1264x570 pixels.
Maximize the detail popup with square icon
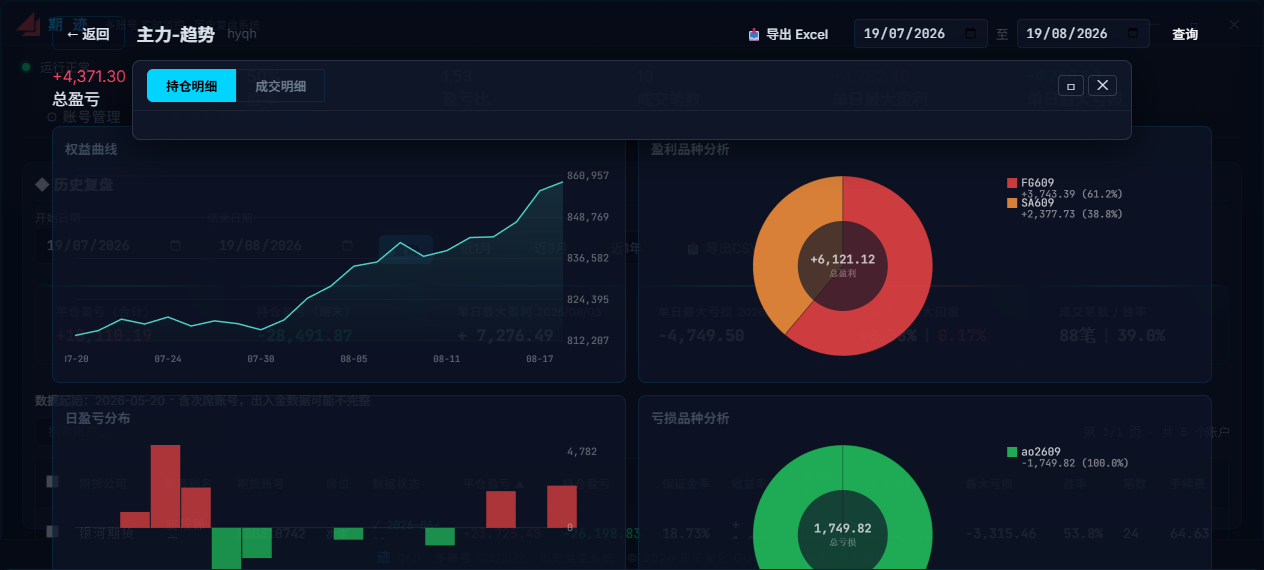coord(1071,86)
